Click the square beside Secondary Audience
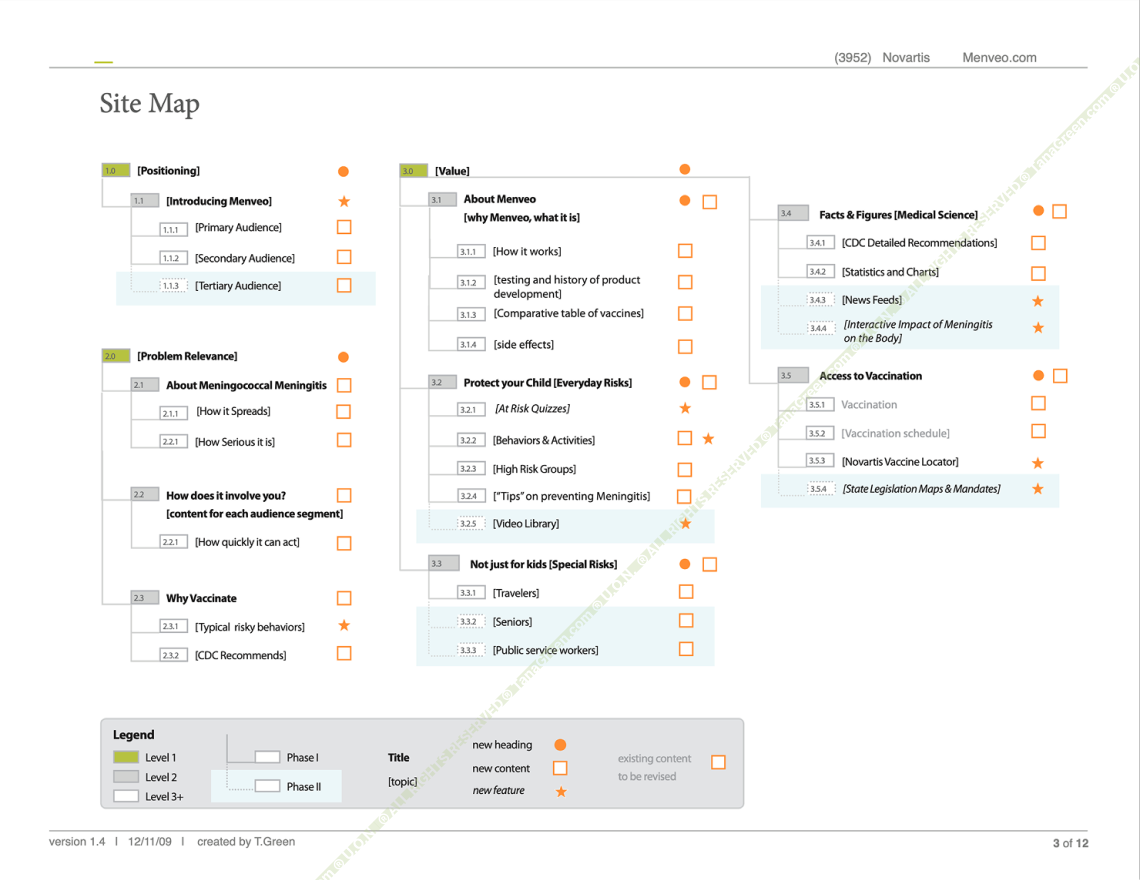This screenshot has width=1140, height=880. click(344, 257)
